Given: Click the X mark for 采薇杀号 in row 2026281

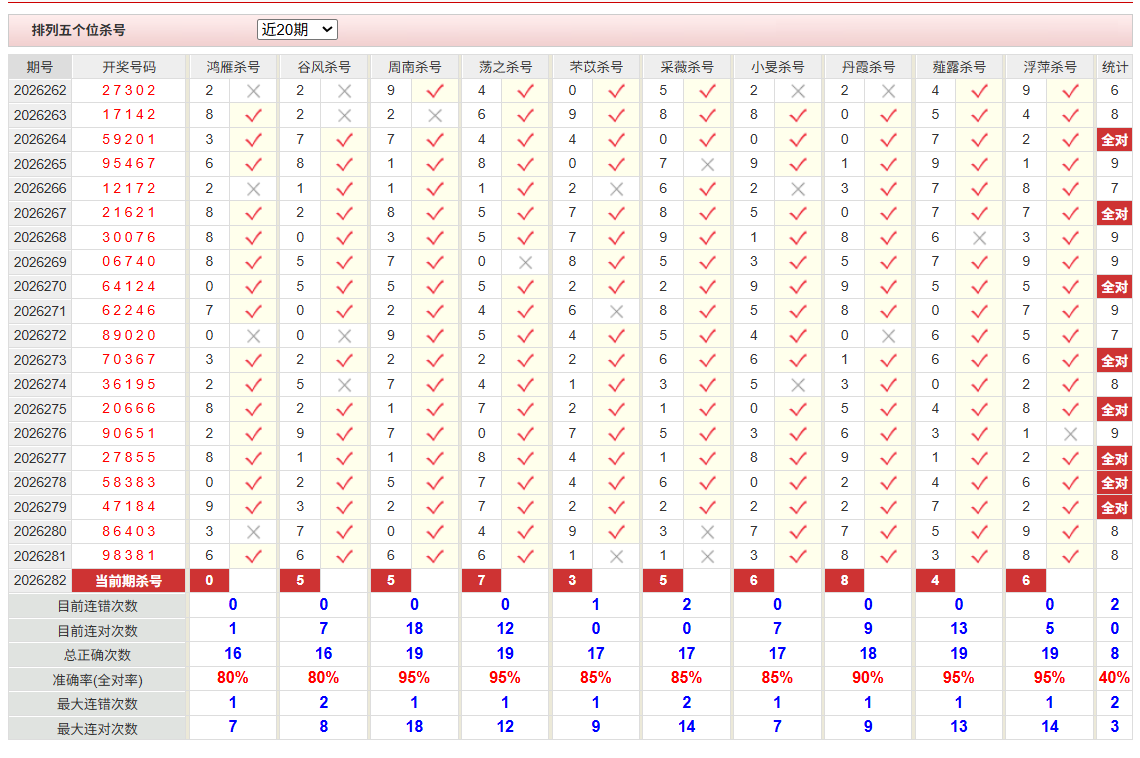Looking at the screenshot, I should 707,557.
